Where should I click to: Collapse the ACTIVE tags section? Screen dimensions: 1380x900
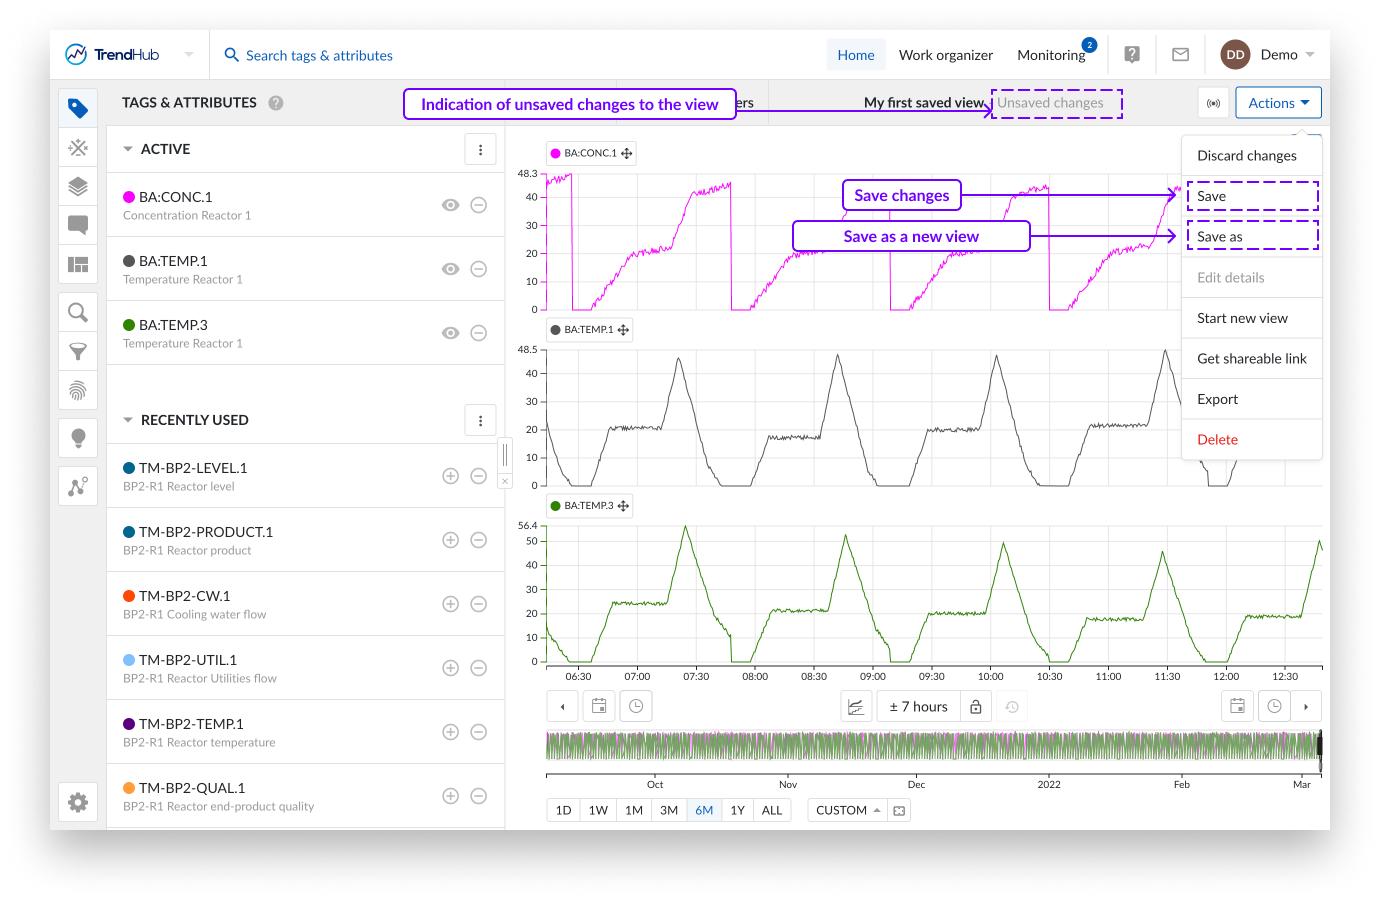pos(128,149)
